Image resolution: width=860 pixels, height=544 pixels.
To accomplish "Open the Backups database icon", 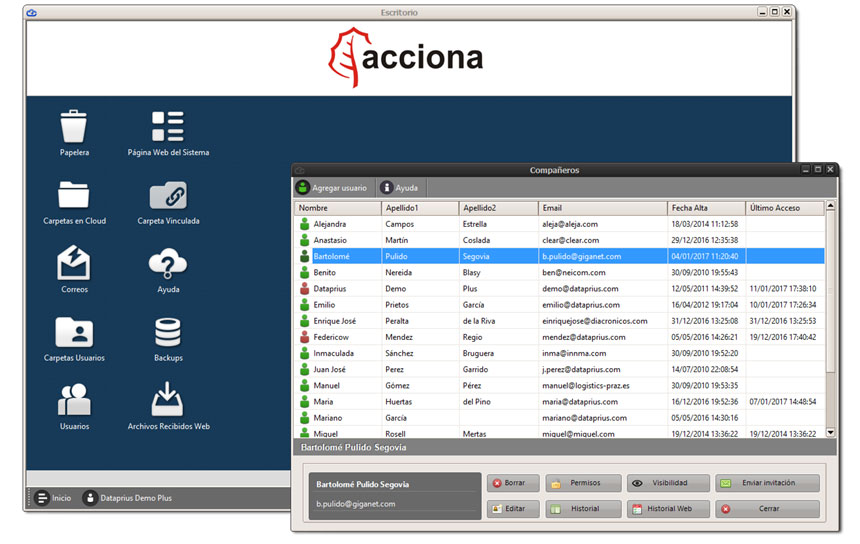I will click(168, 332).
